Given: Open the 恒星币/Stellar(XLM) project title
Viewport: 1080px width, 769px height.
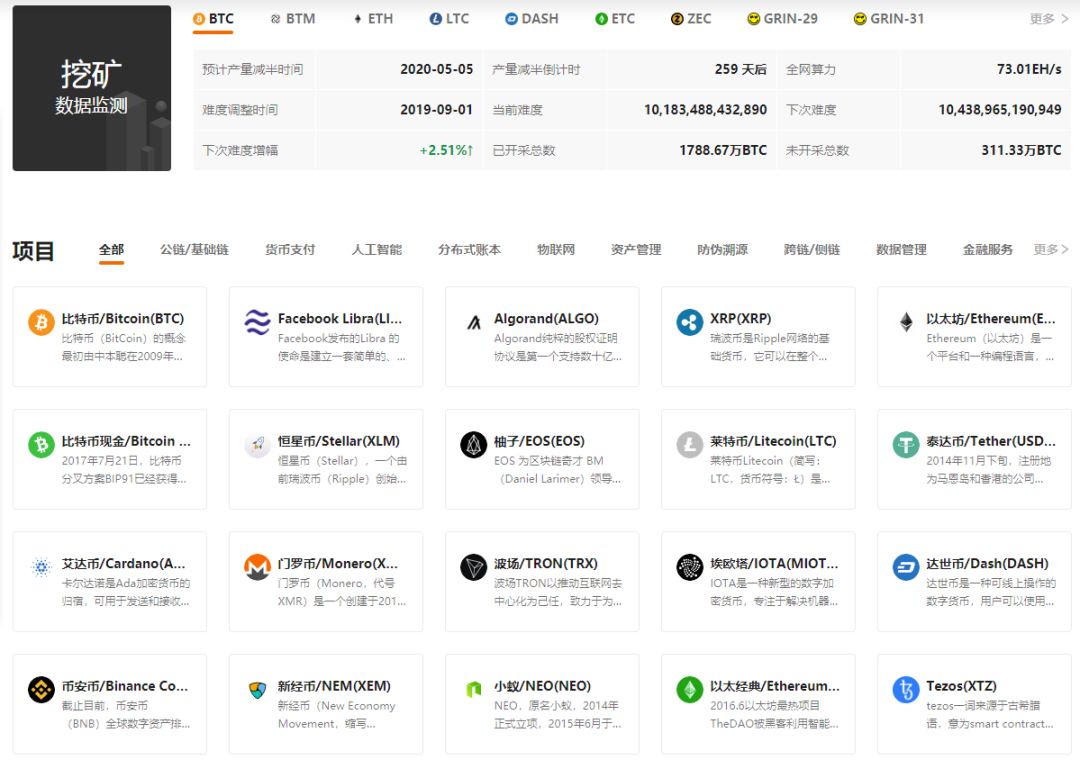Looking at the screenshot, I should pyautogui.click(x=338, y=441).
